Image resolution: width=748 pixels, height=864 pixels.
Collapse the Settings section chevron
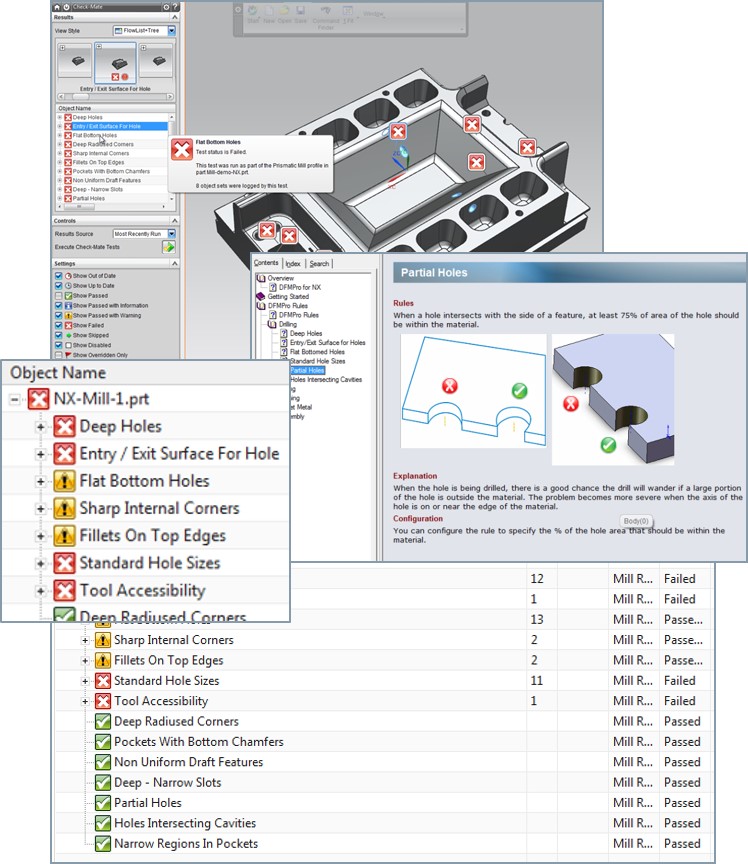pos(175,263)
